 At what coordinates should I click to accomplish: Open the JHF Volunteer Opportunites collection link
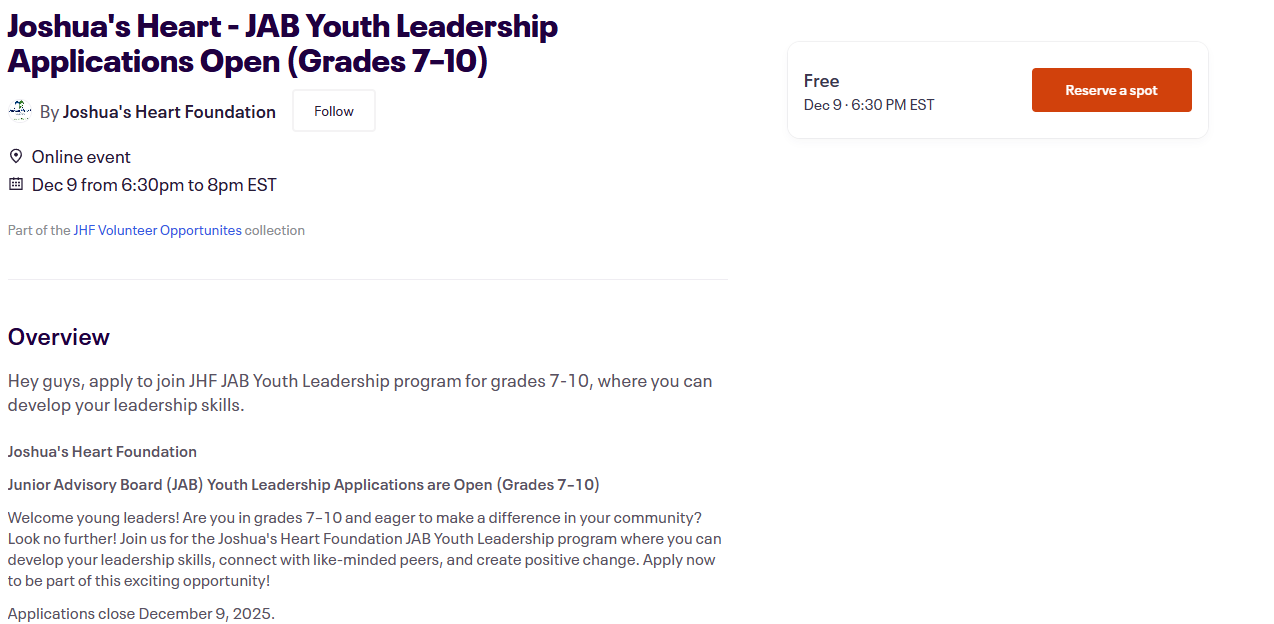pyautogui.click(x=157, y=230)
